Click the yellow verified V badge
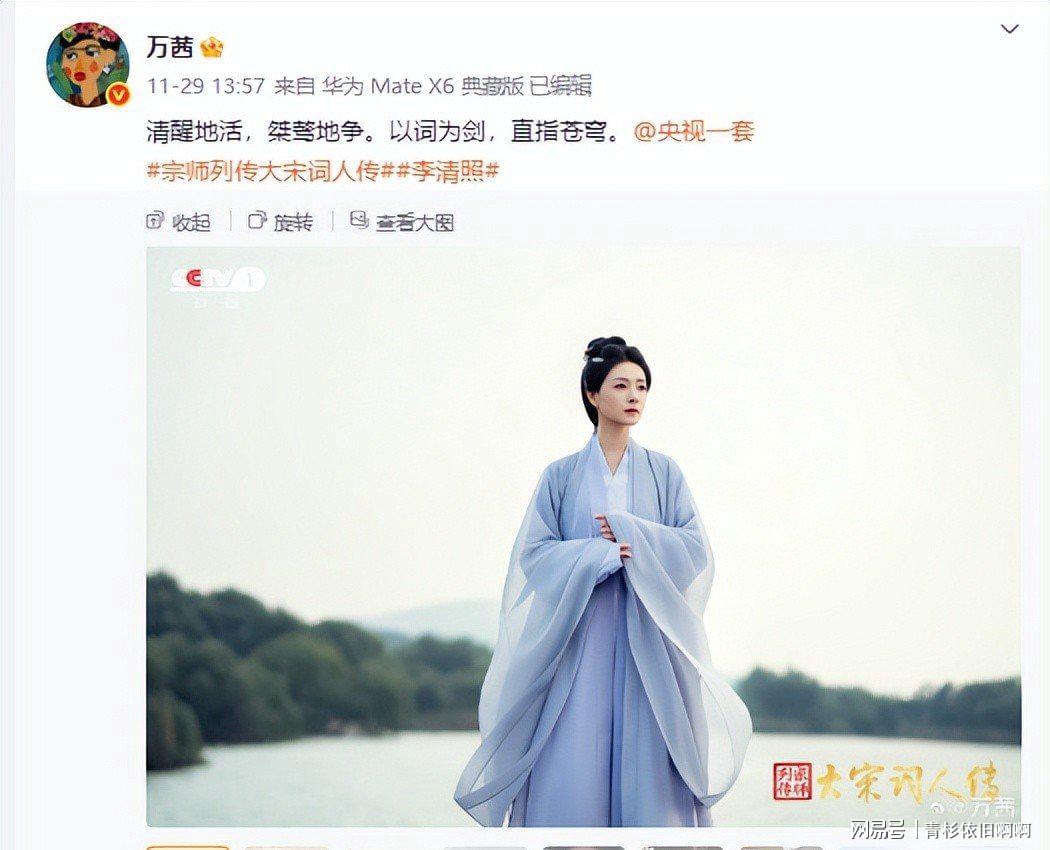Viewport: 1050px width, 850px height. pos(119,96)
